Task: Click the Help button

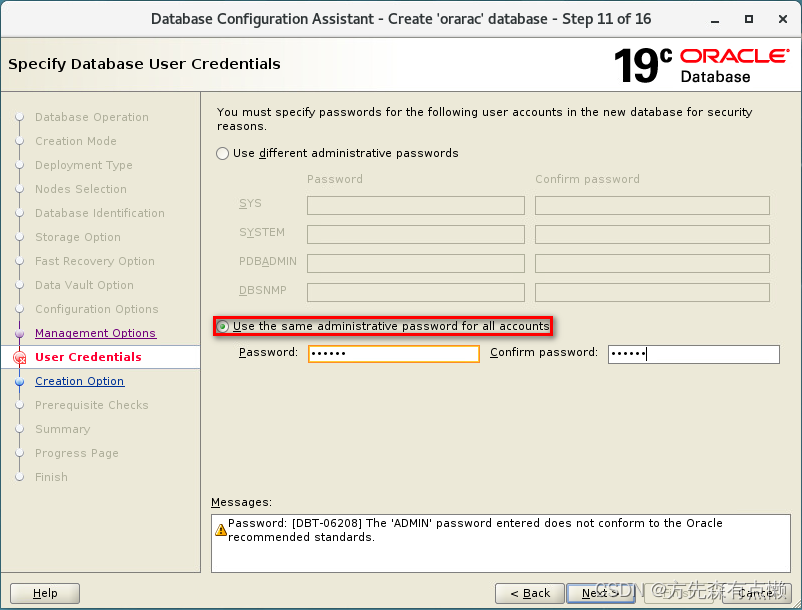Action: click(45, 593)
